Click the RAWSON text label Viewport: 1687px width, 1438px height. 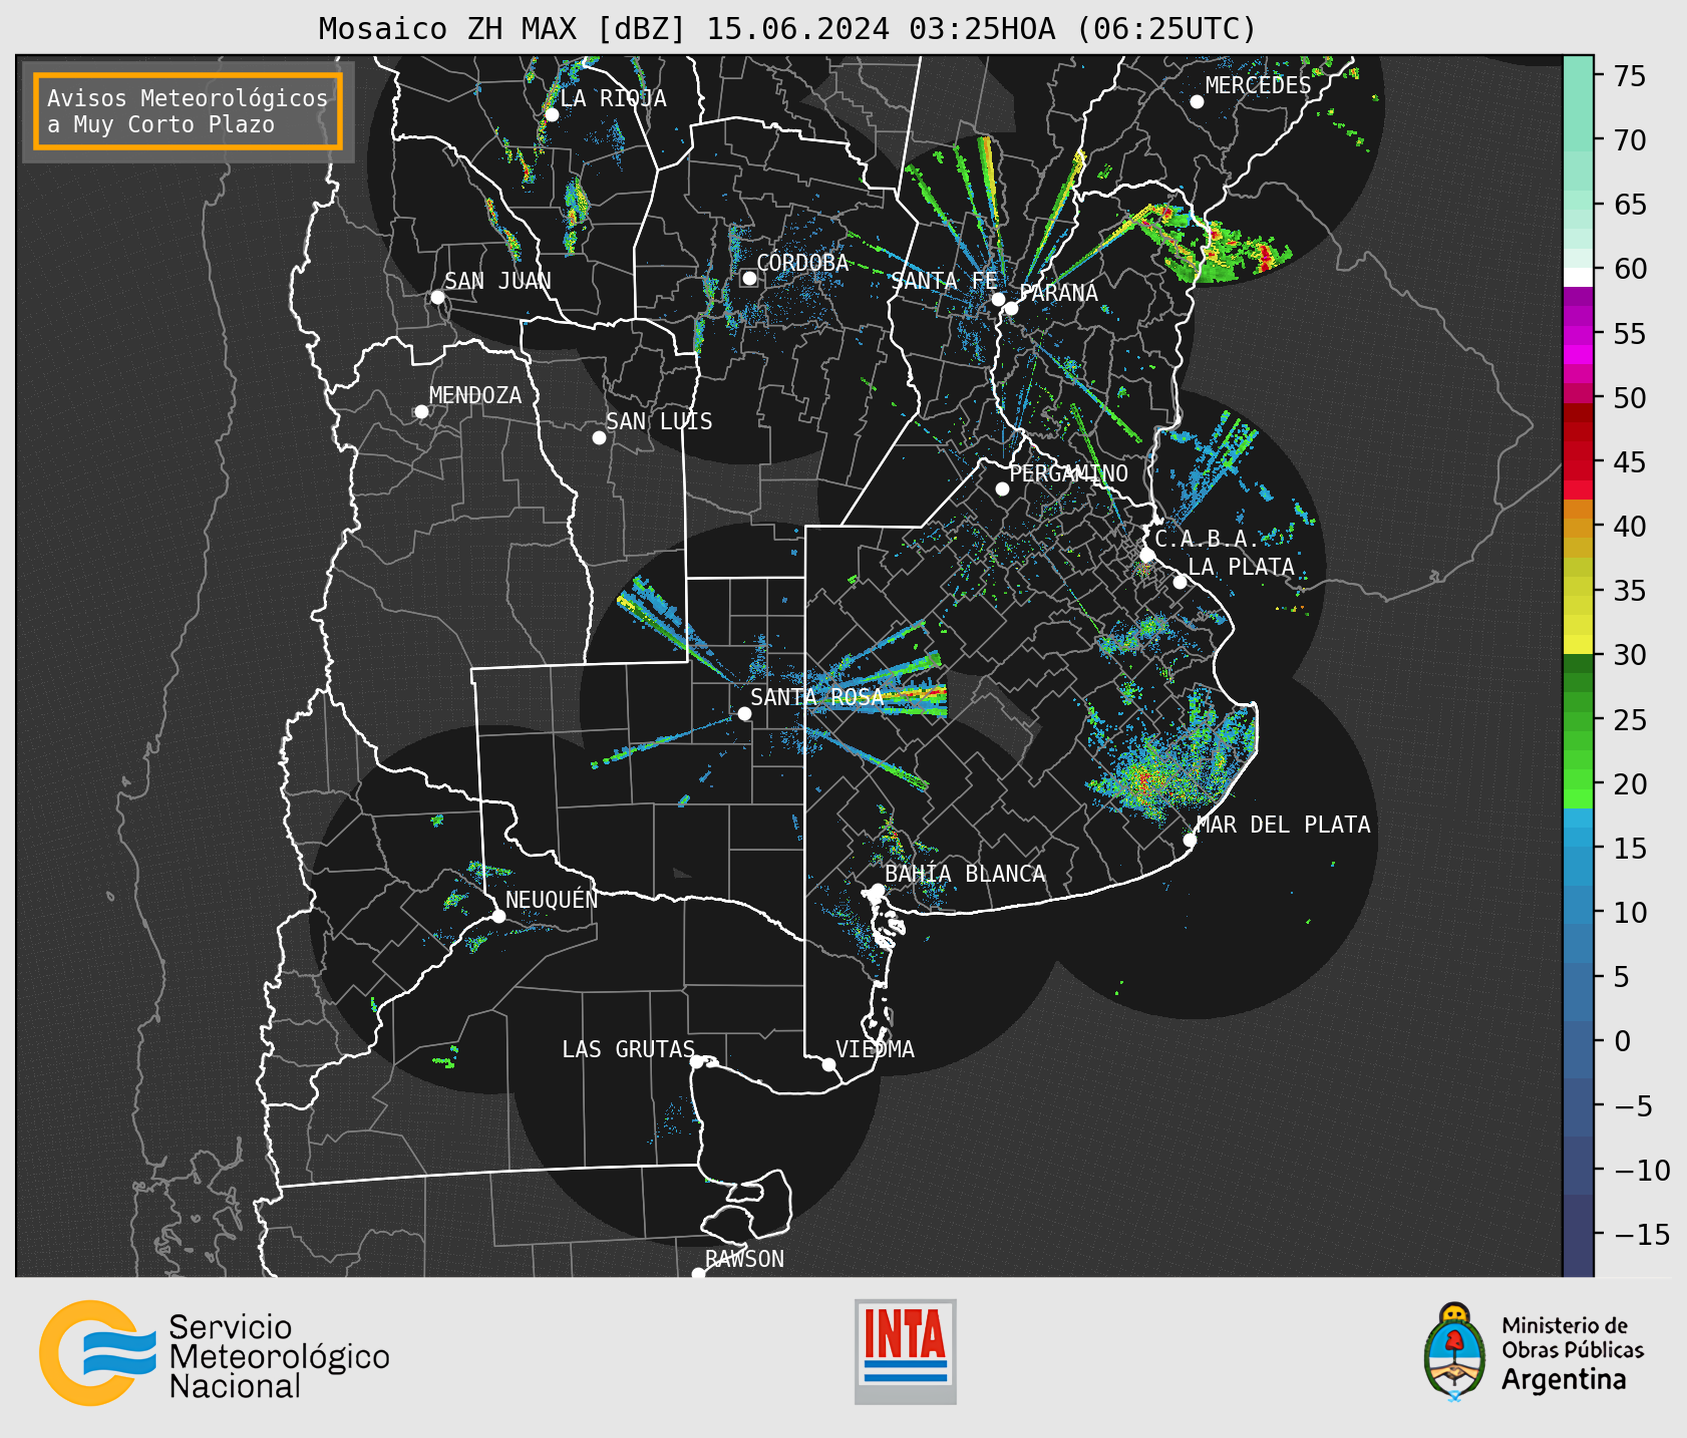click(745, 1259)
